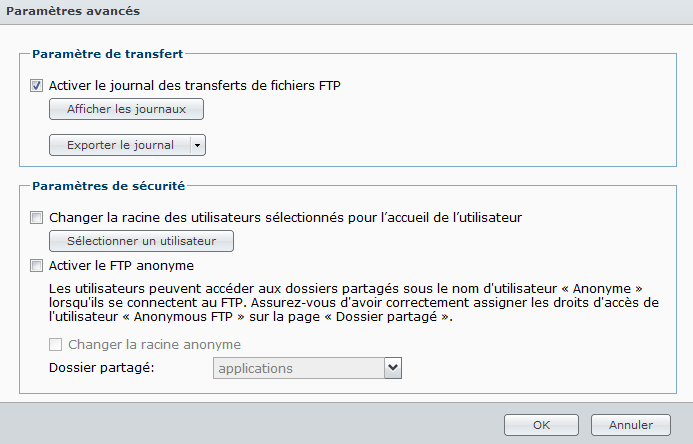Click the FTP transfer log label text

coord(195,85)
